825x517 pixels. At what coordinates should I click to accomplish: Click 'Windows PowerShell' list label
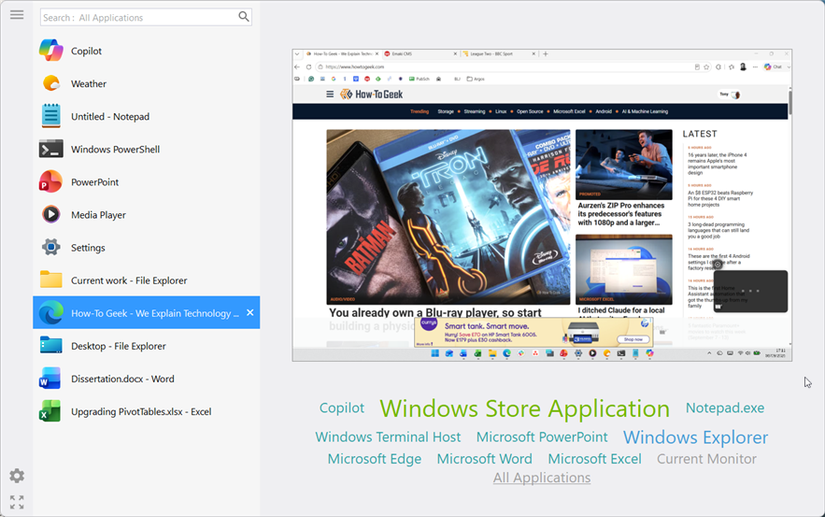click(116, 149)
